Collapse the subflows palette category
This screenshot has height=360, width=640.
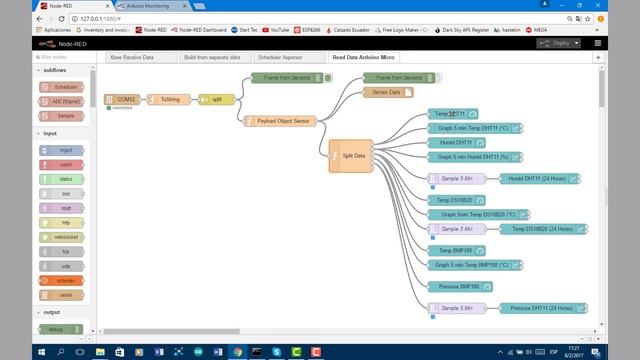pos(52,70)
